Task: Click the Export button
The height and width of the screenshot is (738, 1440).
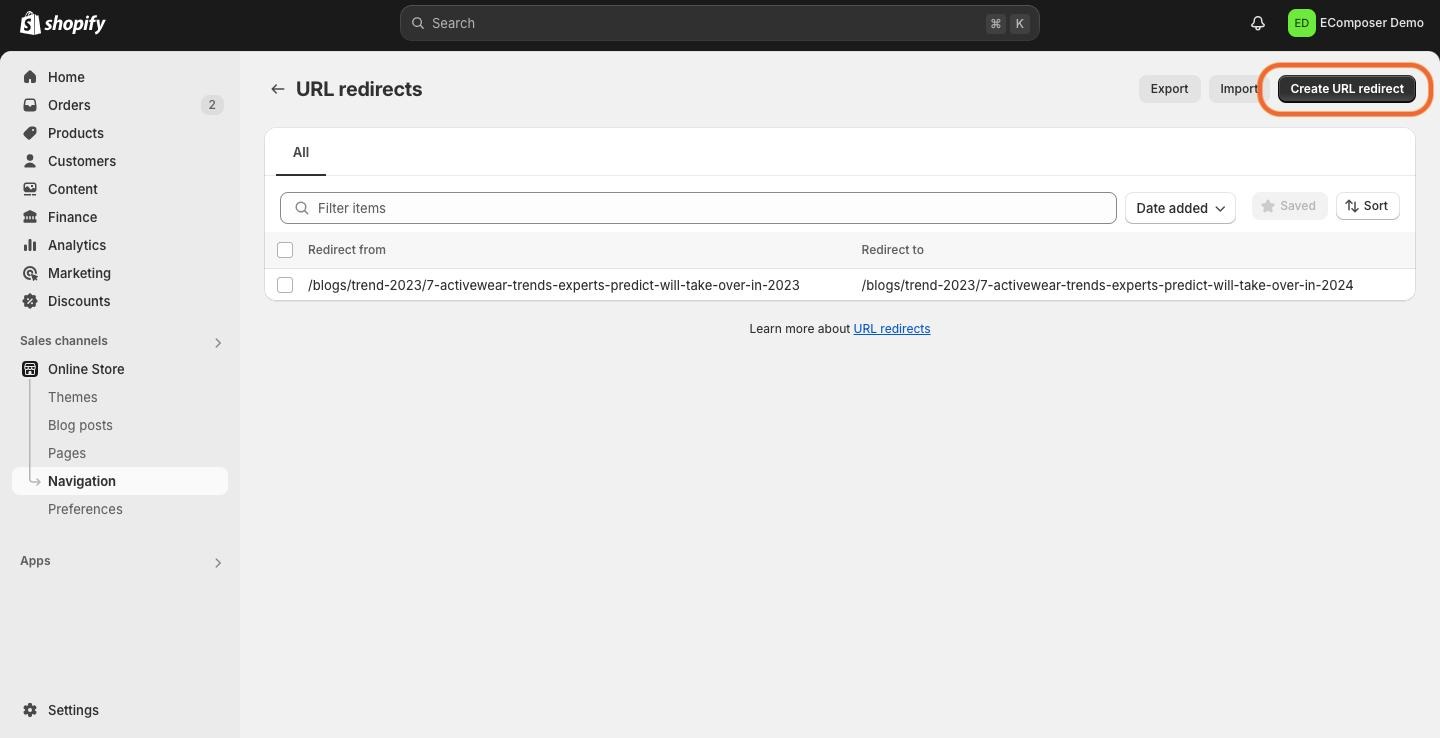Action: [1169, 89]
